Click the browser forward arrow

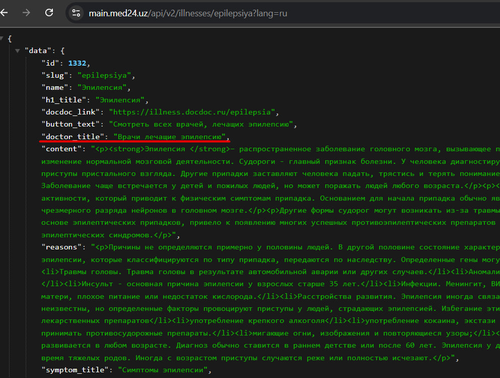(x=26, y=13)
